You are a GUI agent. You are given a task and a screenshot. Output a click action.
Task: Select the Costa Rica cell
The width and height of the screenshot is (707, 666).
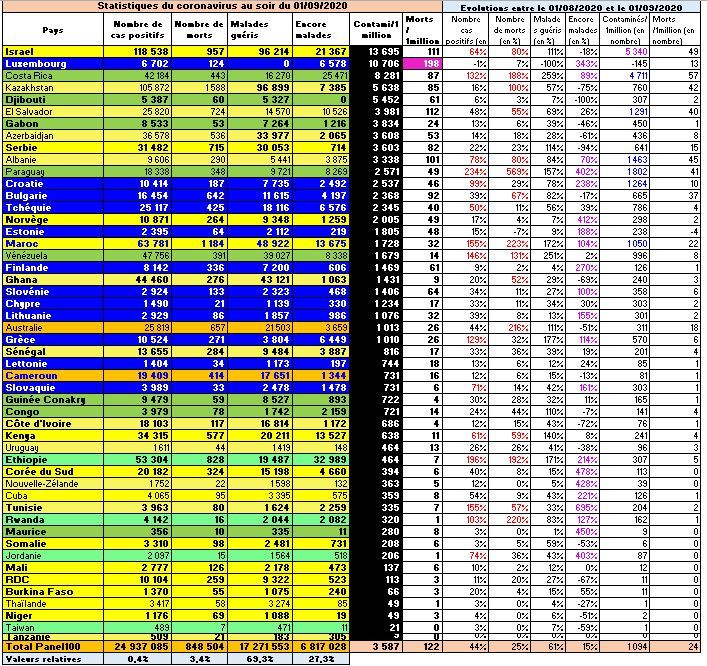[53, 76]
